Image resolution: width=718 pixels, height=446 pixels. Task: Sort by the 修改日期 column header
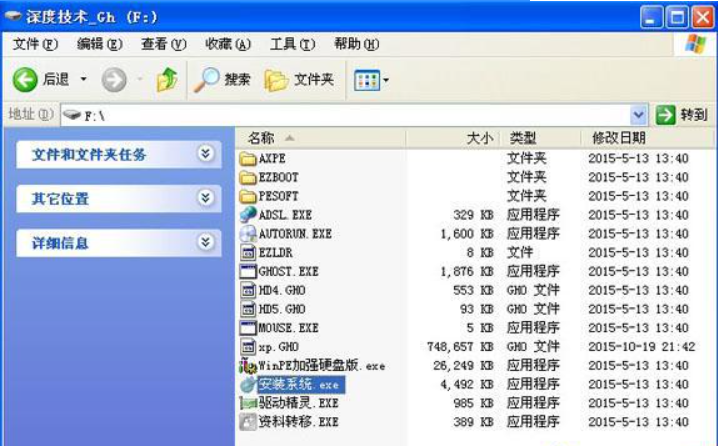(619, 137)
